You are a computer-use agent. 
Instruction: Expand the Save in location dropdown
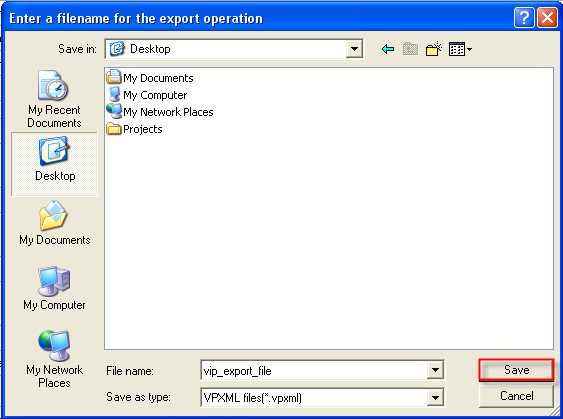click(x=354, y=49)
